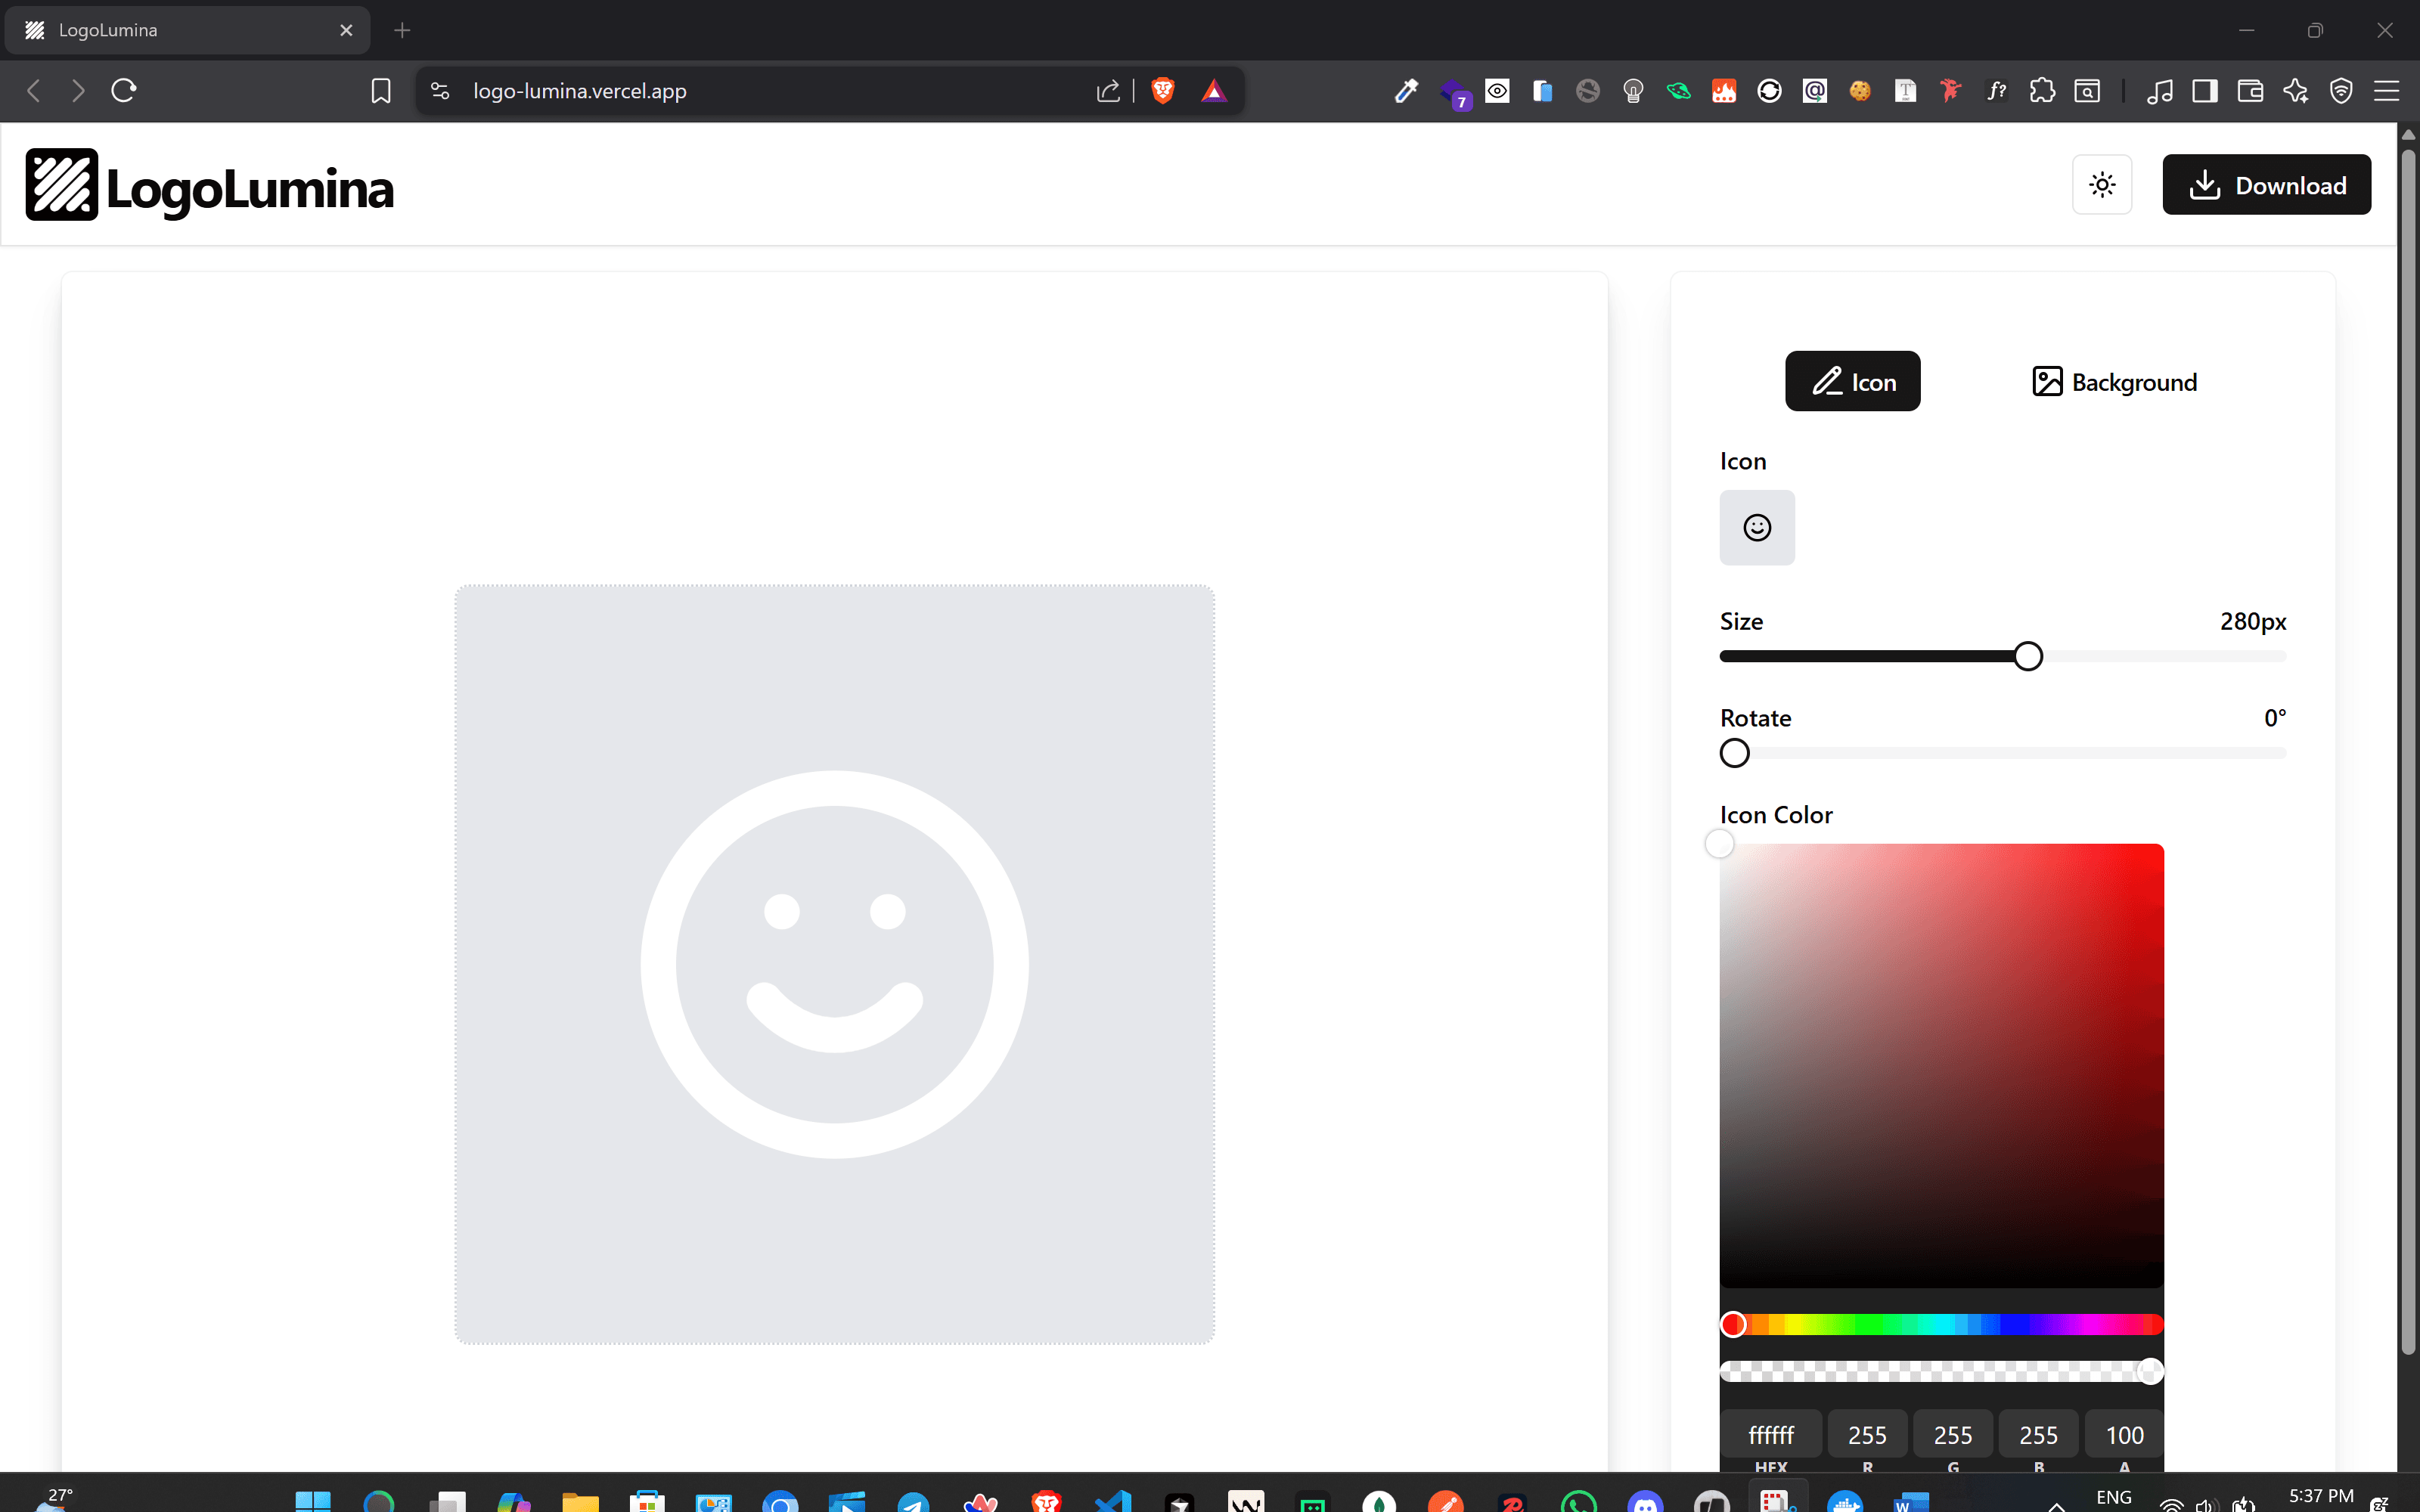The width and height of the screenshot is (2420, 1512).
Task: Open Visual Studio Code from taskbar
Action: (1113, 1499)
